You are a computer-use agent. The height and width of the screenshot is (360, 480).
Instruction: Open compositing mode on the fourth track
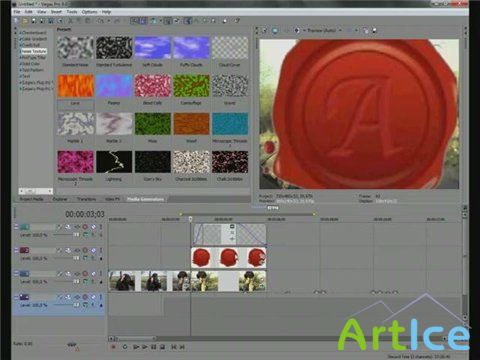pos(86,305)
